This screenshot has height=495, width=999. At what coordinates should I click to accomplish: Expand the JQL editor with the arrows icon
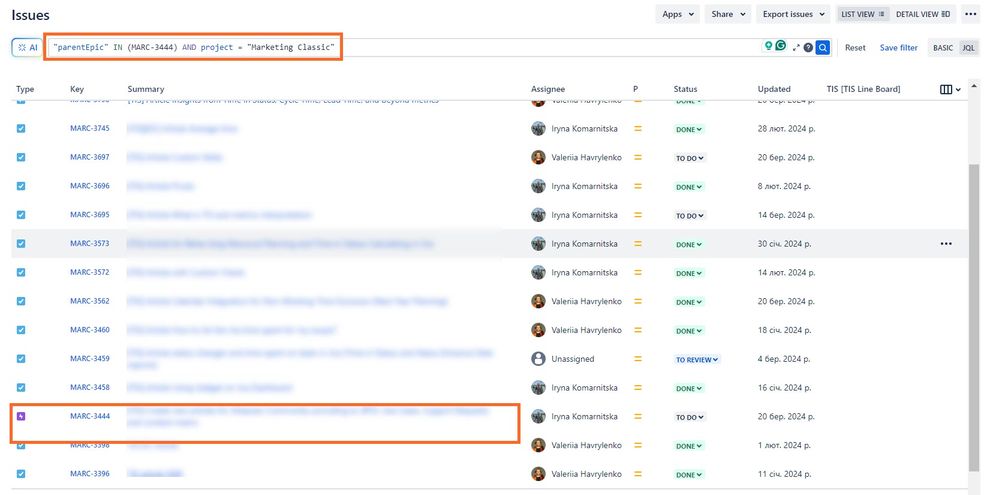point(796,47)
